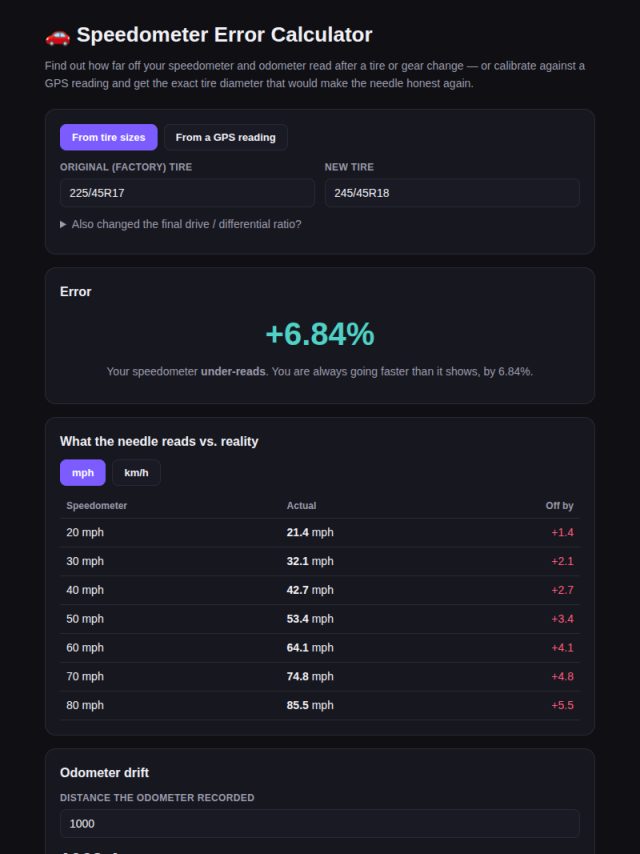640x854 pixels.
Task: Switch to the From a GPS reading tab
Action: click(x=225, y=137)
